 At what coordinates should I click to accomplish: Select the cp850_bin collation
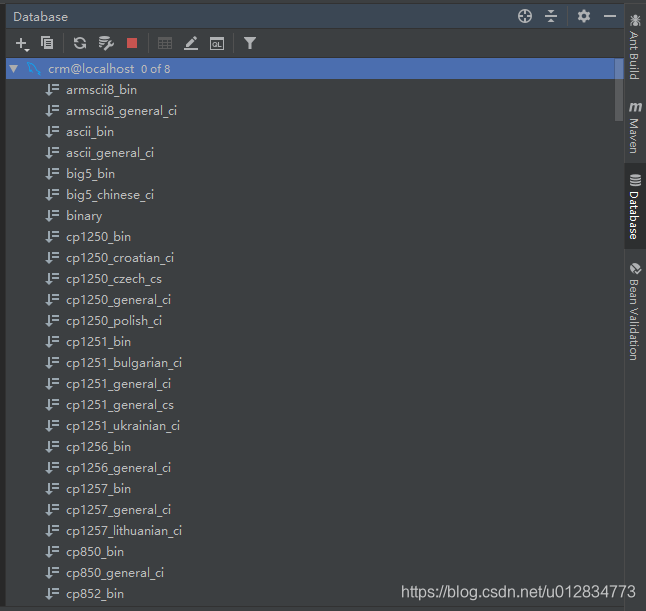tap(95, 552)
